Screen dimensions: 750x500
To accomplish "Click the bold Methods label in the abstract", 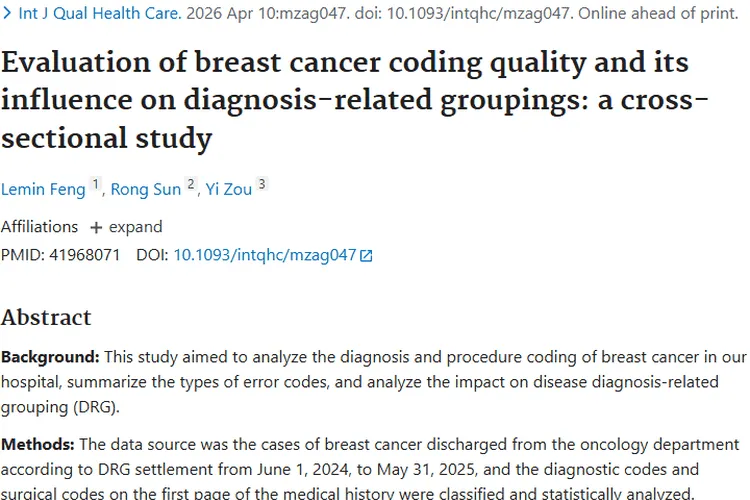I will click(38, 444).
